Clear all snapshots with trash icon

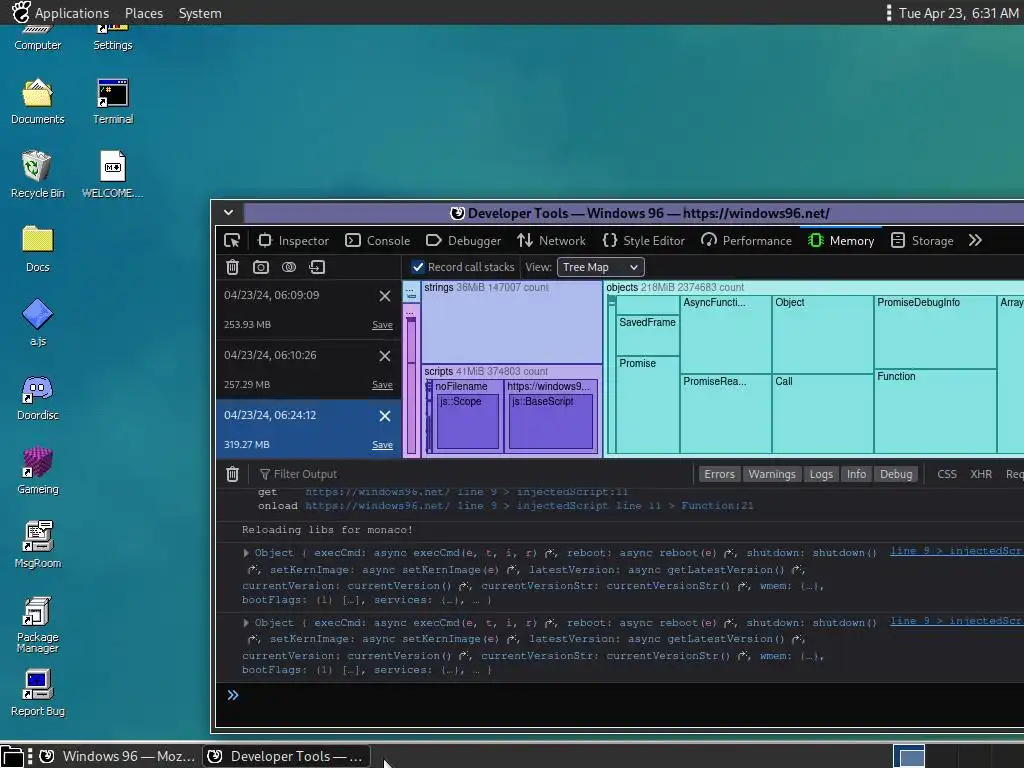point(232,267)
